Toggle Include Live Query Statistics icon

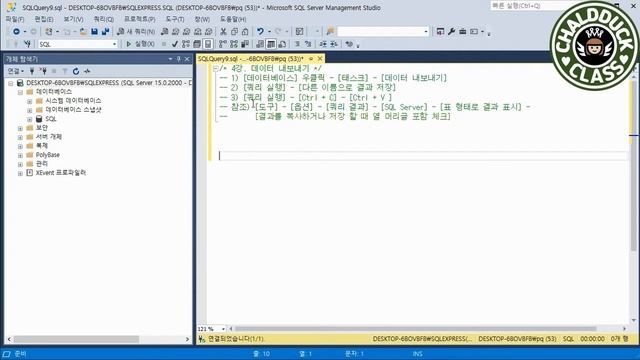[x=234, y=44]
